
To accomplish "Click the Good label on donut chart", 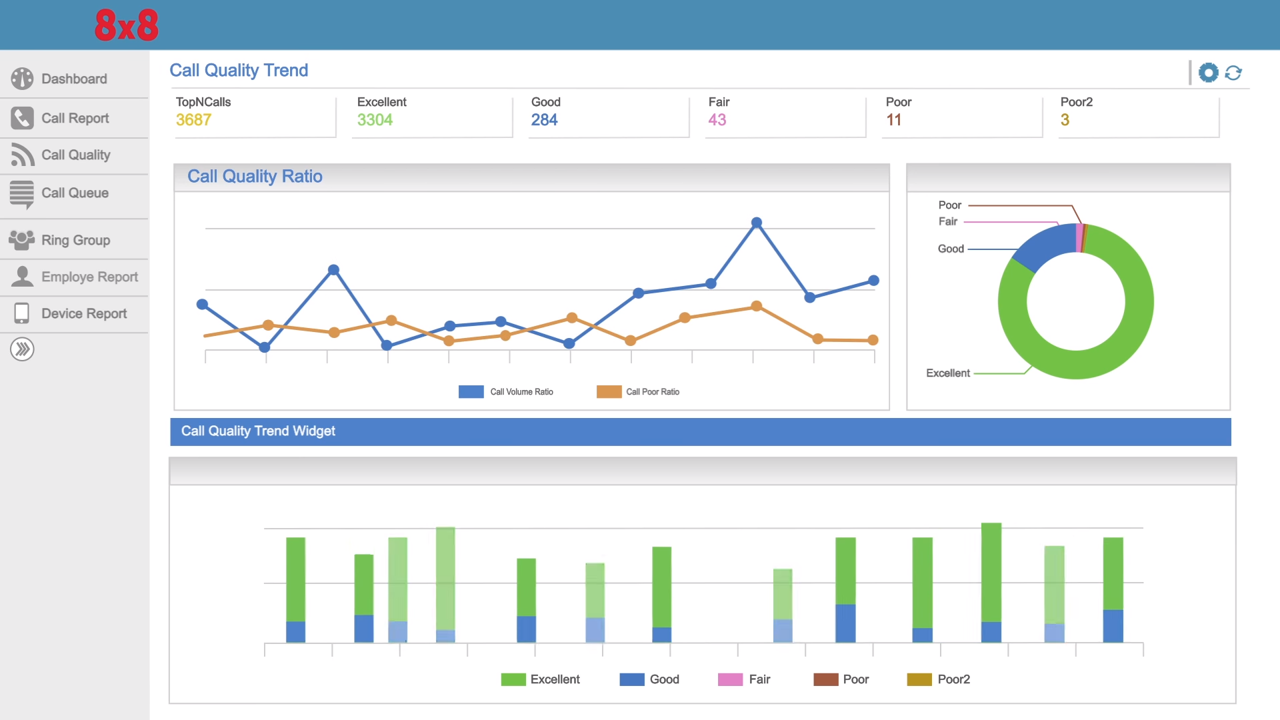I will (x=951, y=249).
